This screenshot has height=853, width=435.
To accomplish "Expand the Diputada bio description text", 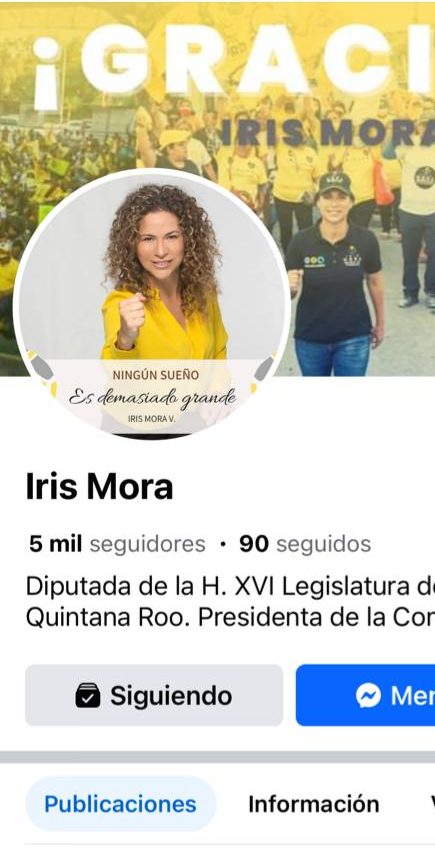I will point(230,603).
